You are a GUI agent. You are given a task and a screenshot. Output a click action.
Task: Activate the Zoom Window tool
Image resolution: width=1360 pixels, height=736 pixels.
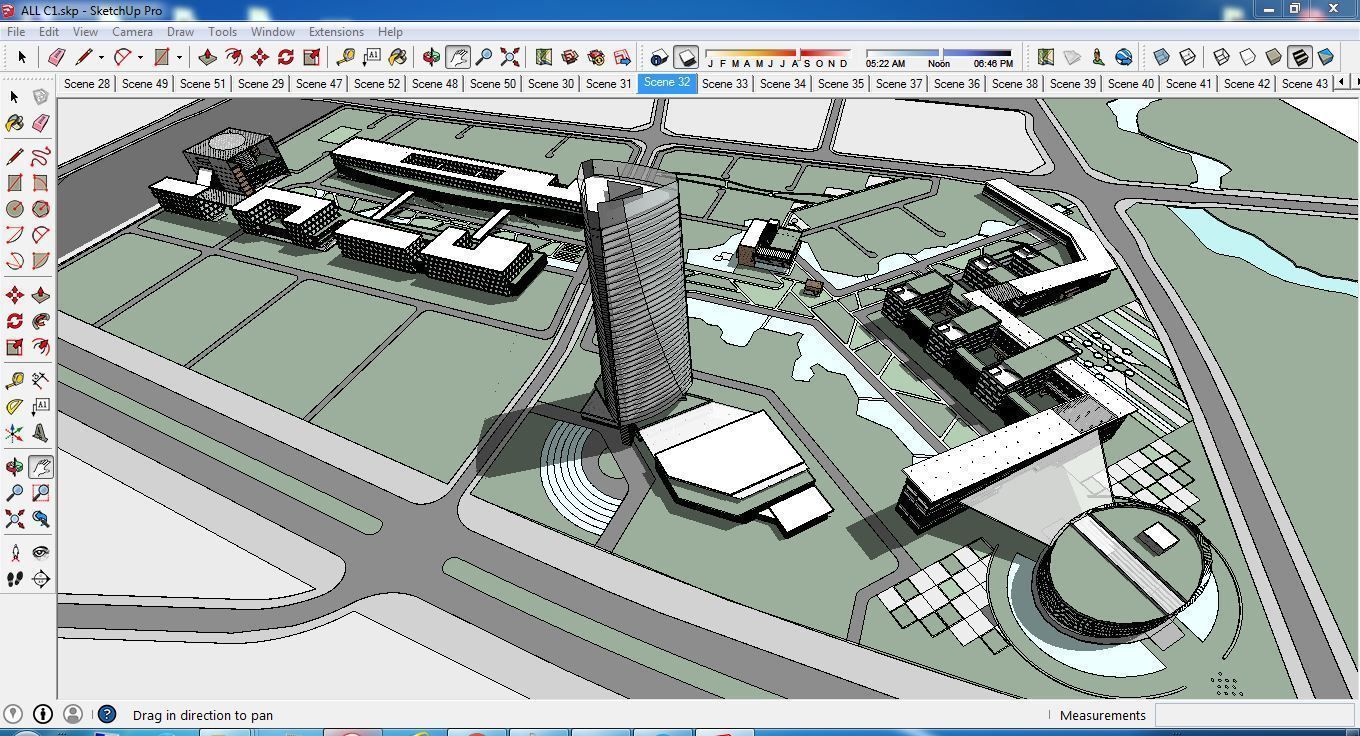[x=41, y=493]
